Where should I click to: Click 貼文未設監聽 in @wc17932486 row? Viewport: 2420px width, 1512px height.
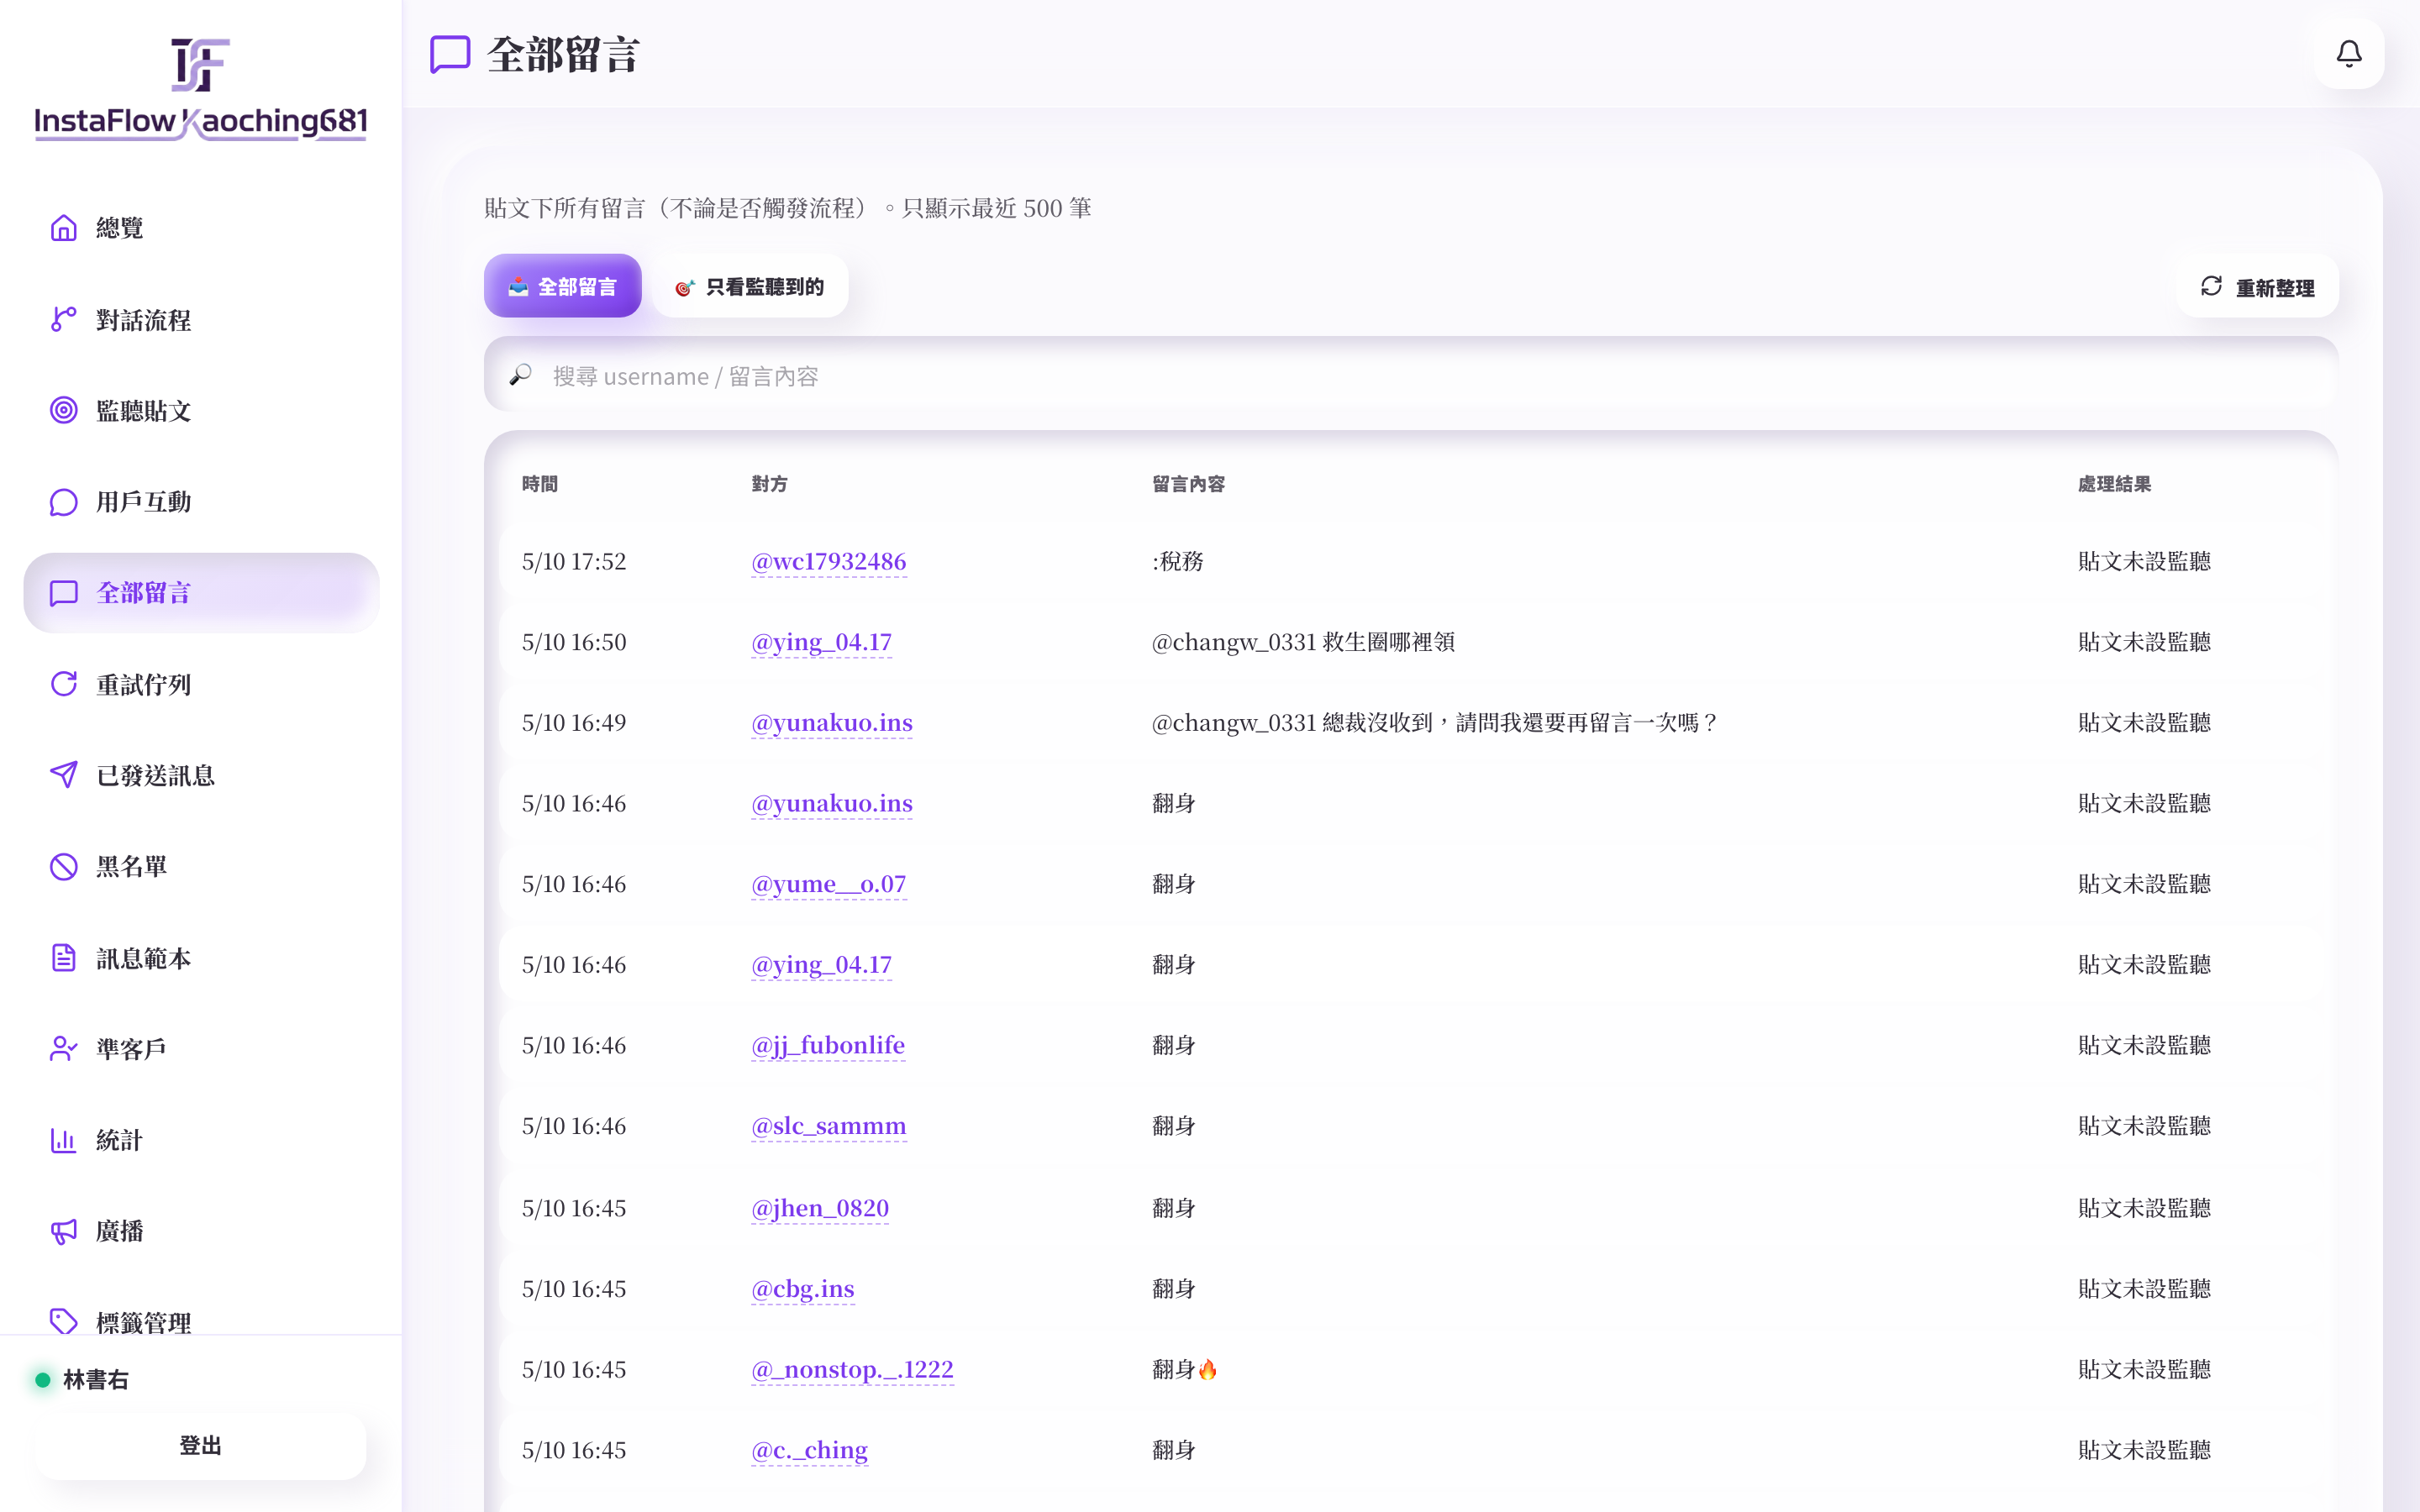tap(2144, 561)
